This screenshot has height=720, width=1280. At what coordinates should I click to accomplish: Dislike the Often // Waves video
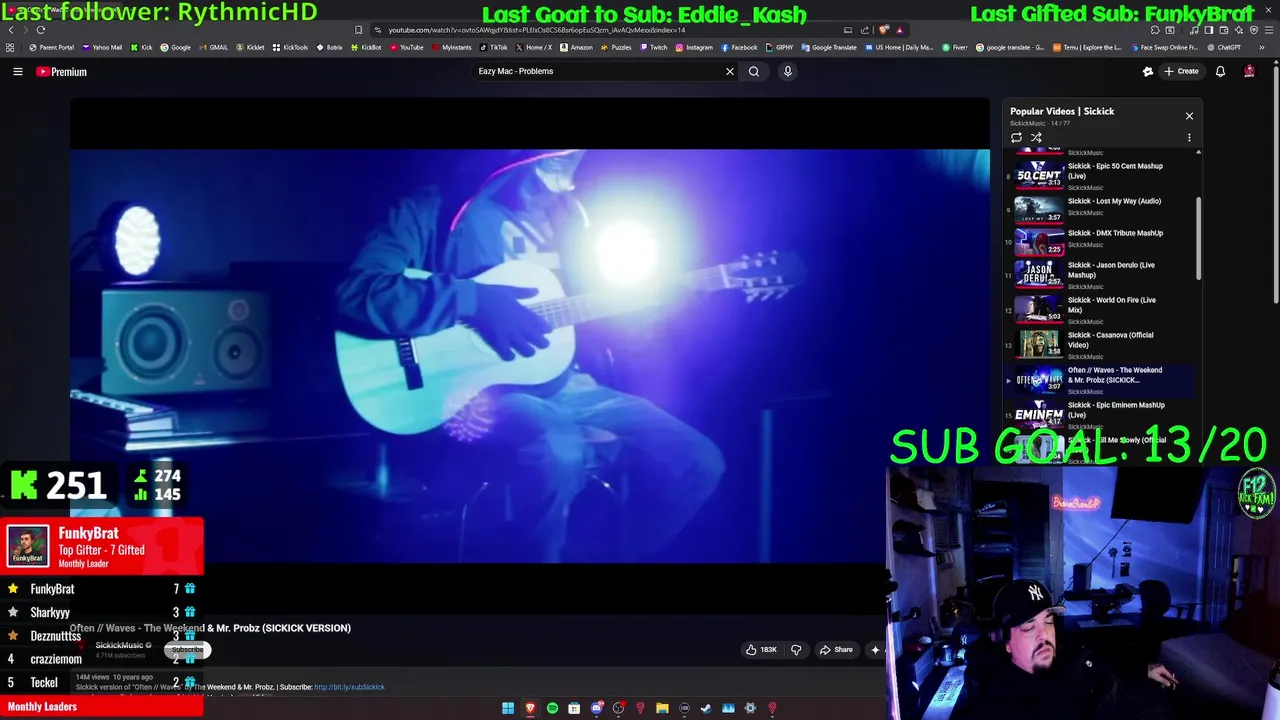coord(796,650)
